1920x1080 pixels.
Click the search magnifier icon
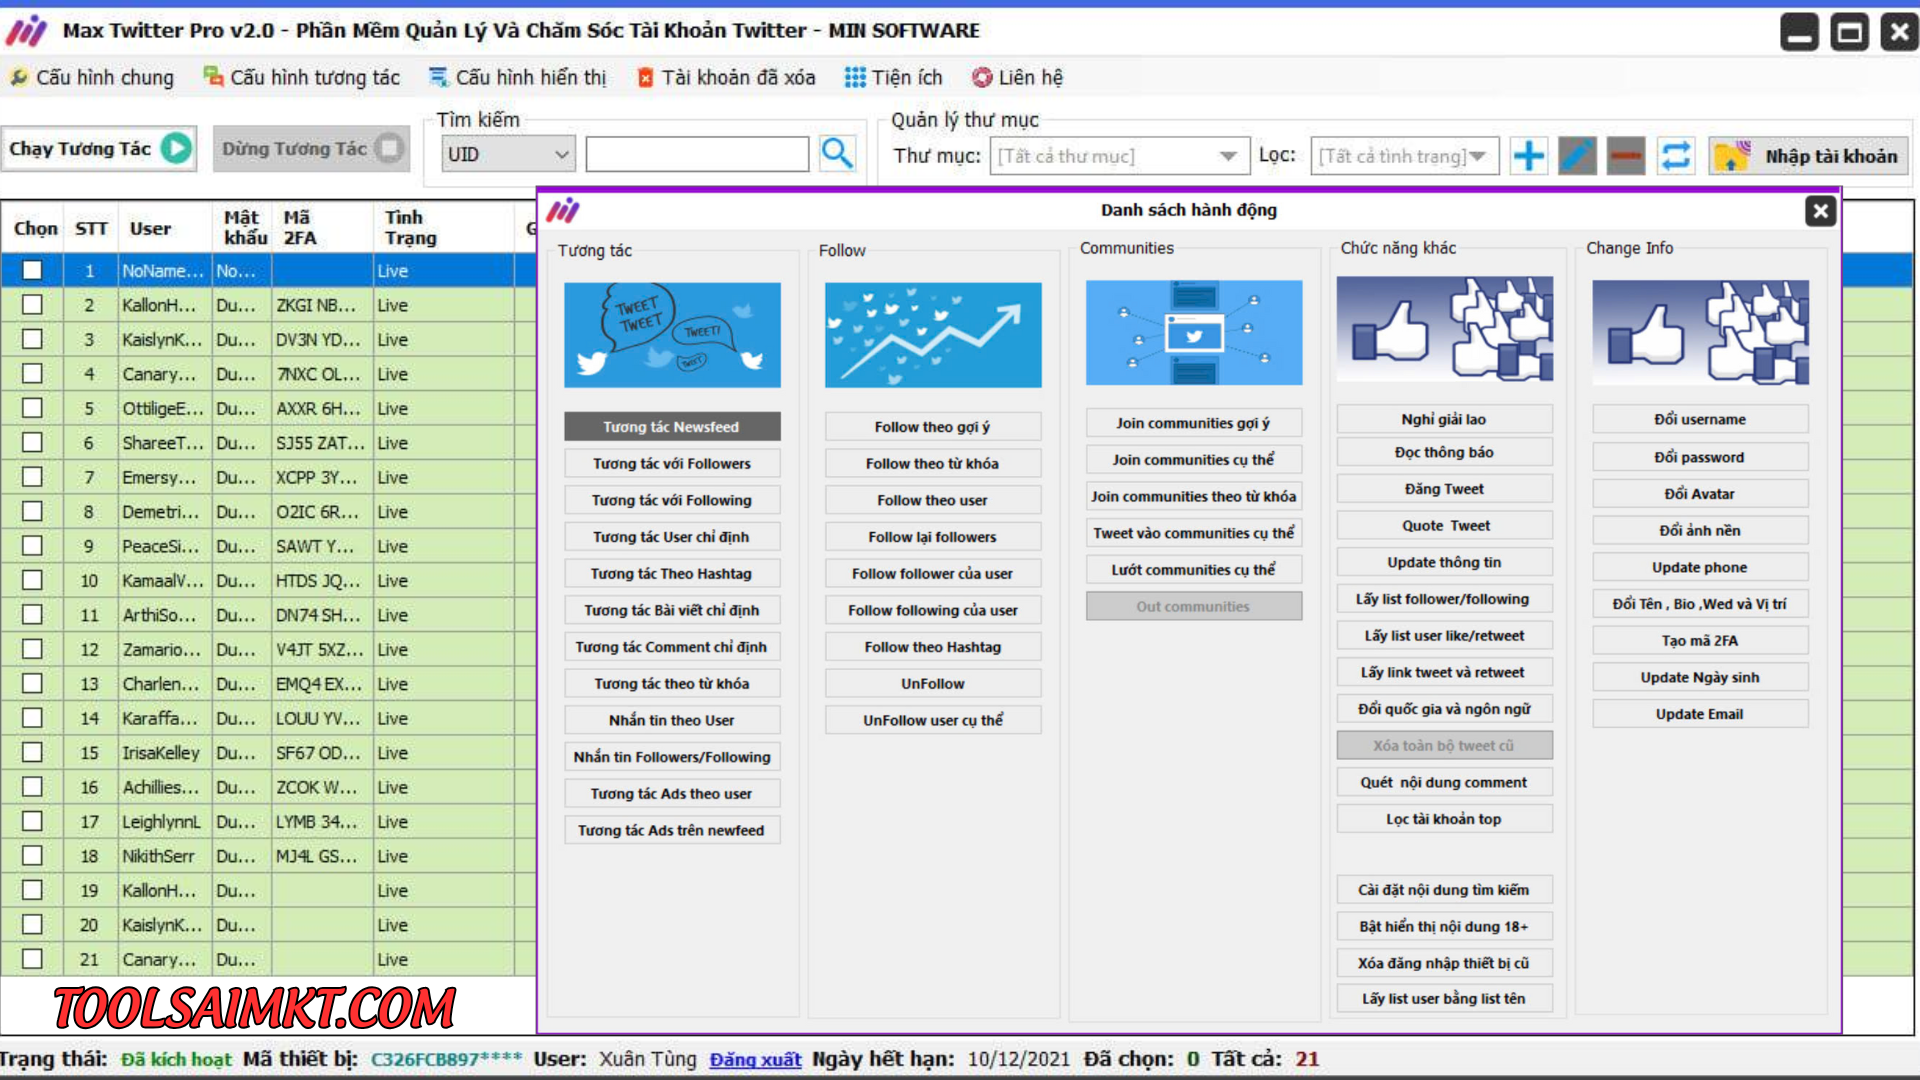click(837, 154)
